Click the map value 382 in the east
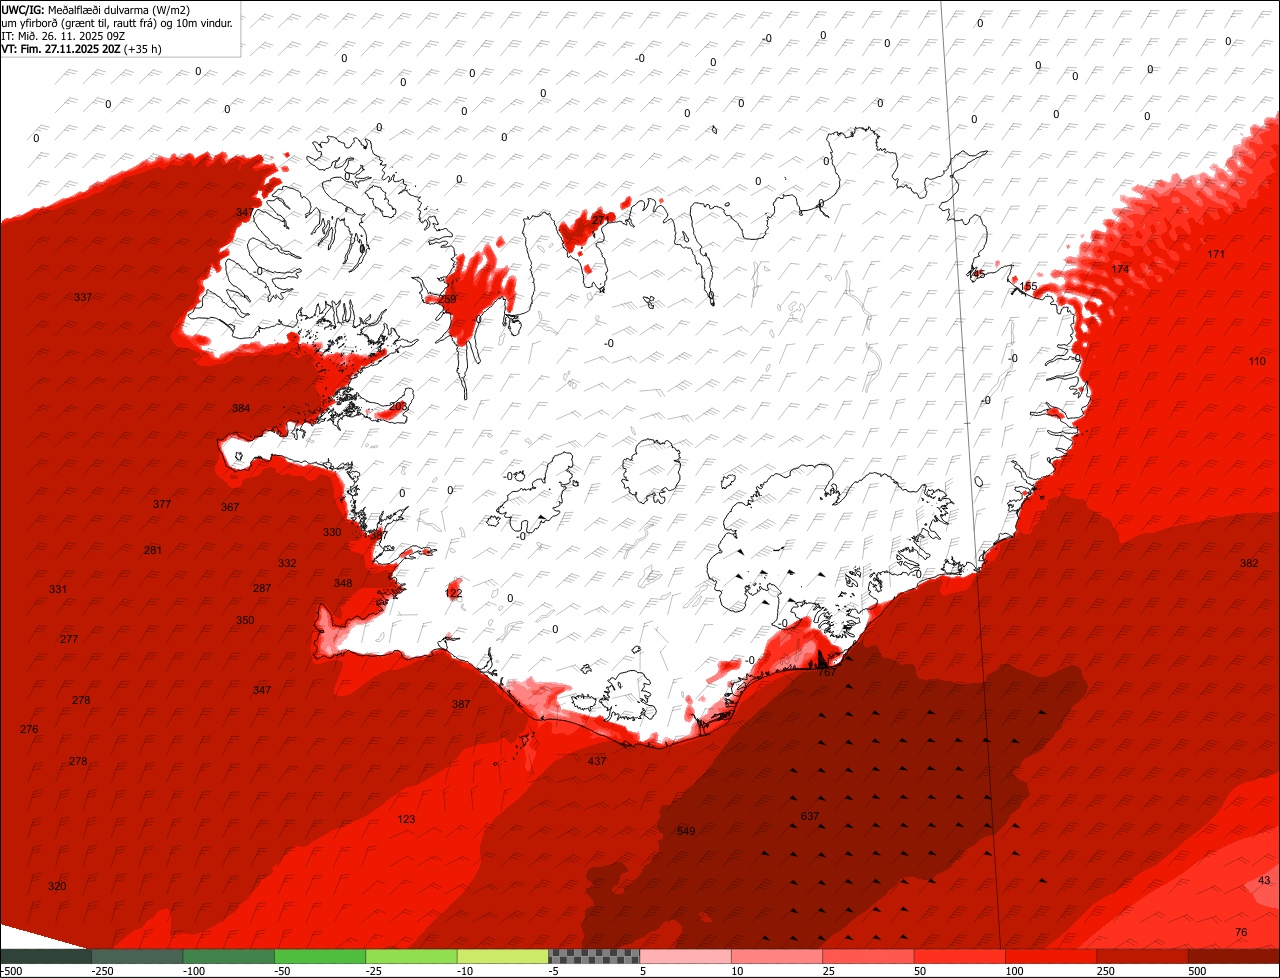Image resolution: width=1280 pixels, height=978 pixels. click(x=1249, y=564)
